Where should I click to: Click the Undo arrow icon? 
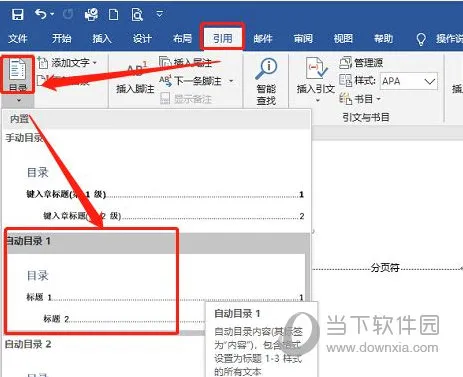click(41, 14)
